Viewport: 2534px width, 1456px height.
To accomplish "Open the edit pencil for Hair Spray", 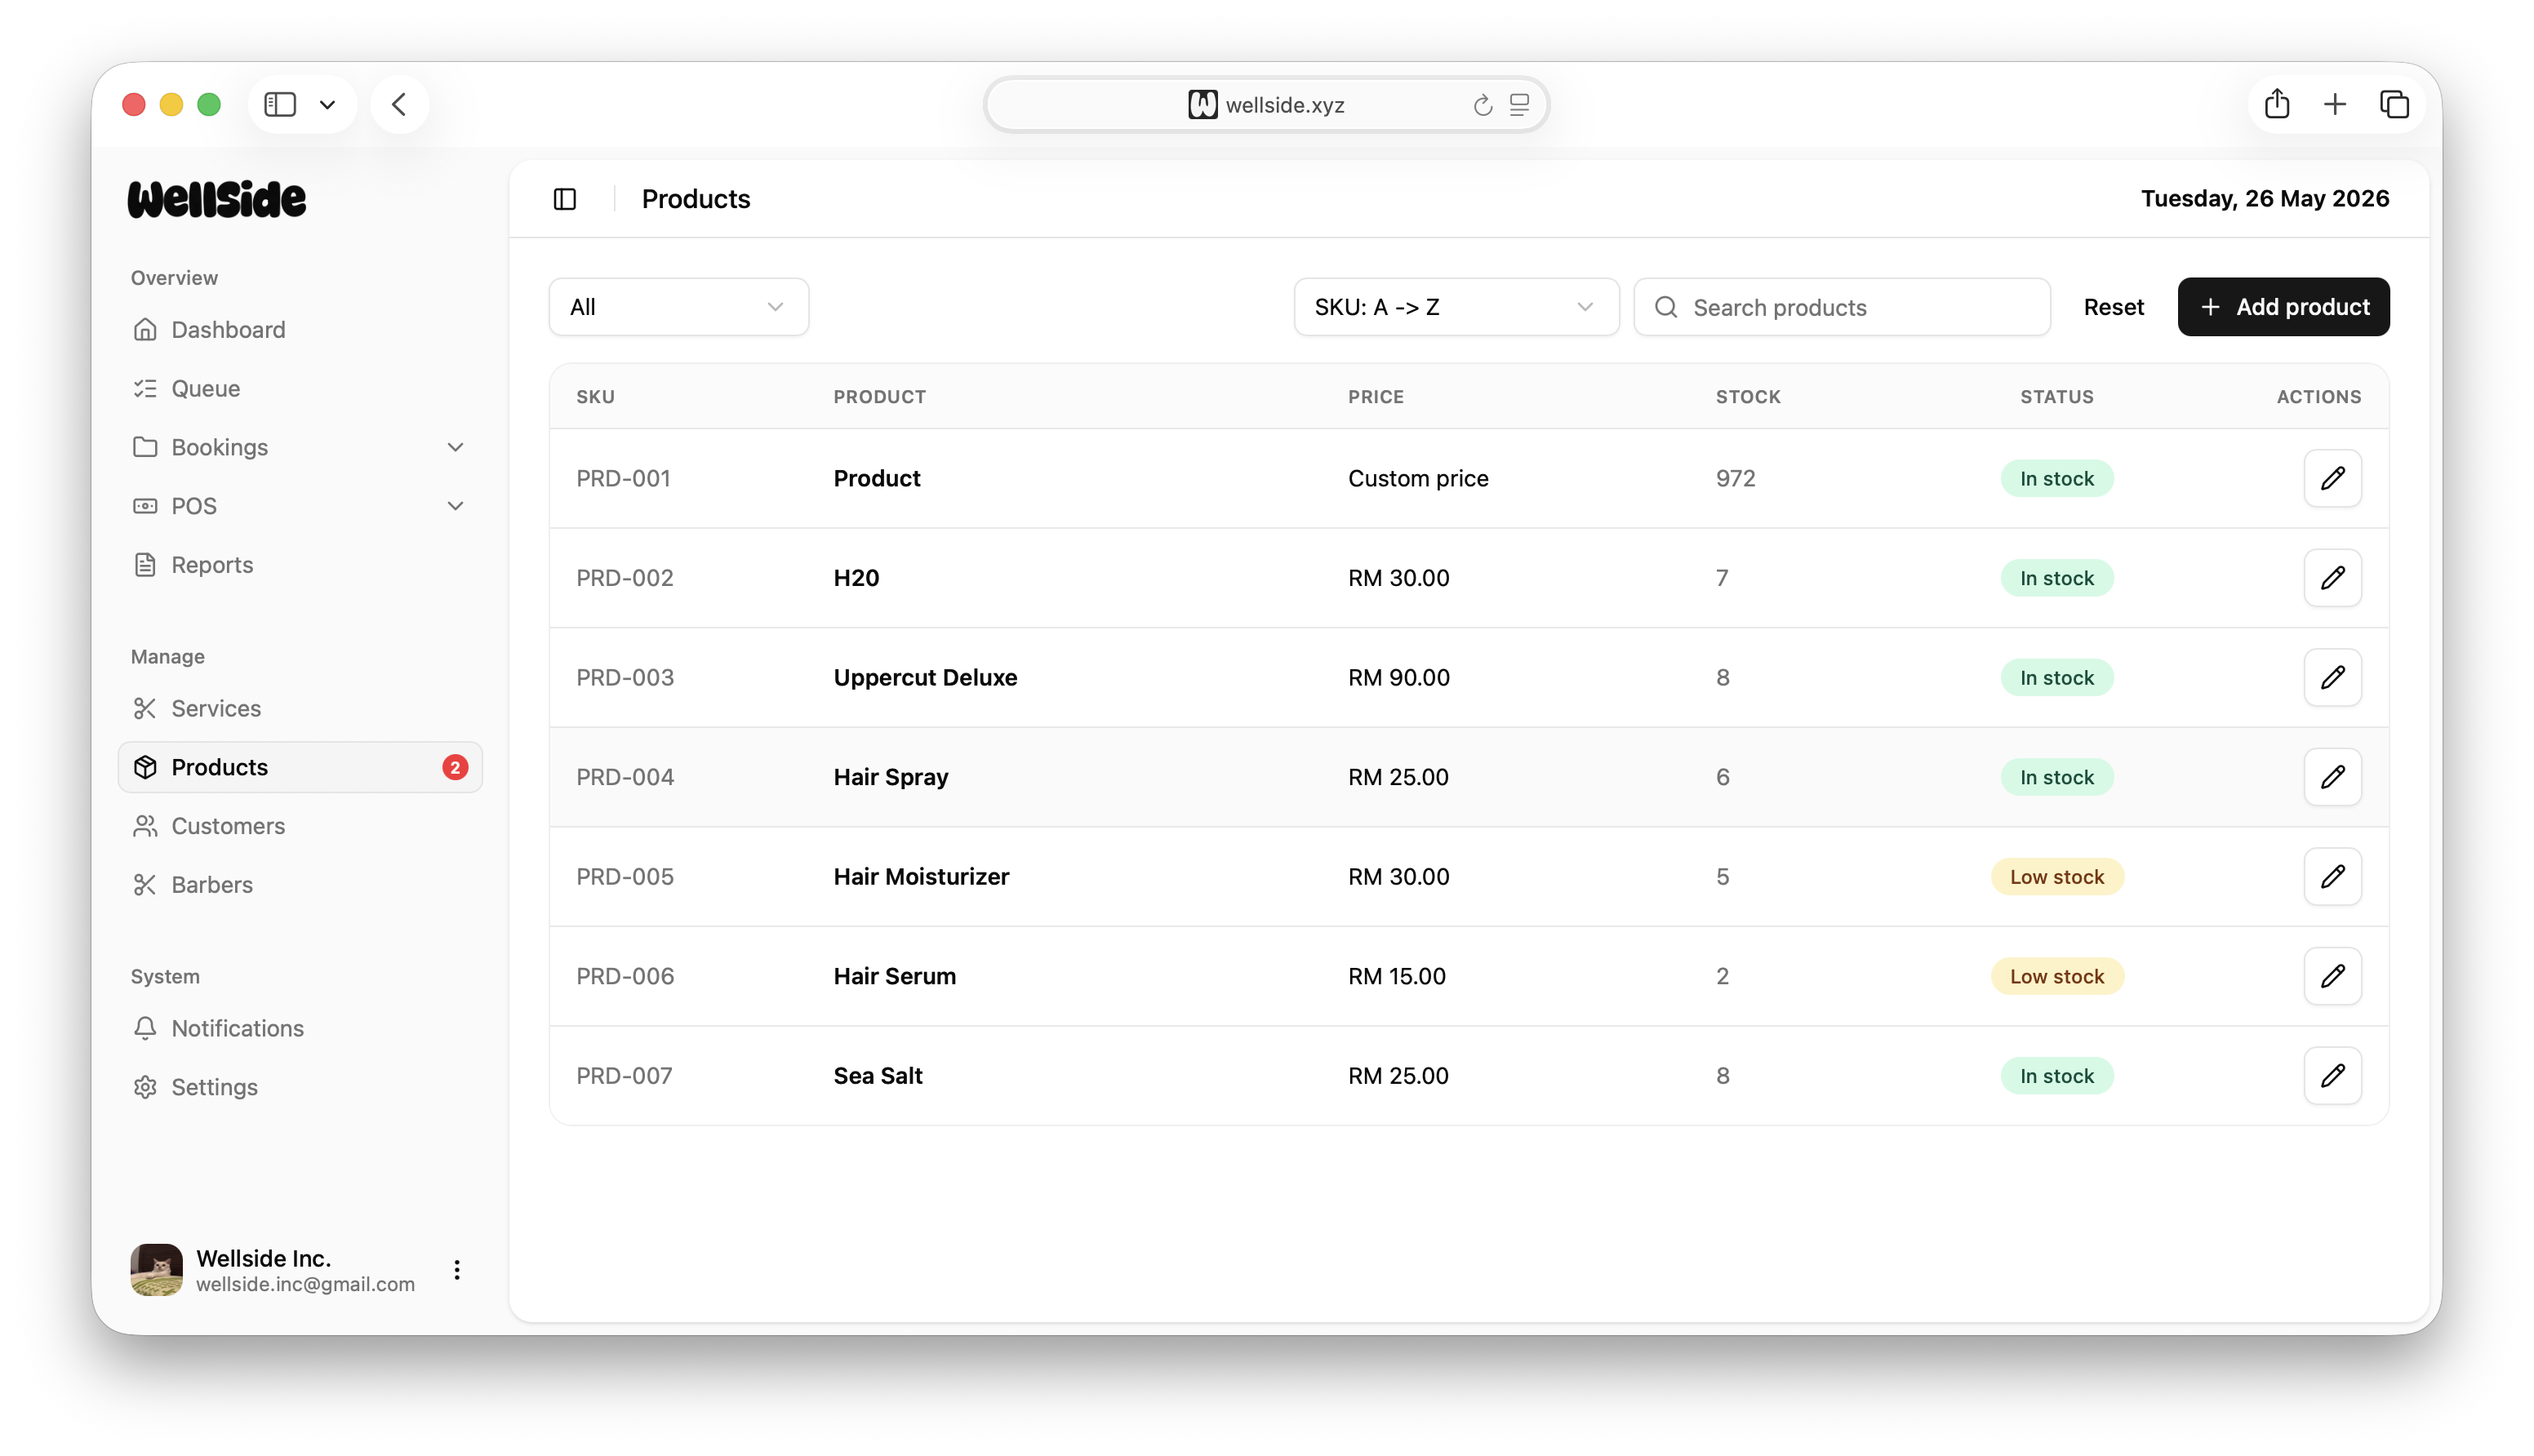I will [2332, 777].
